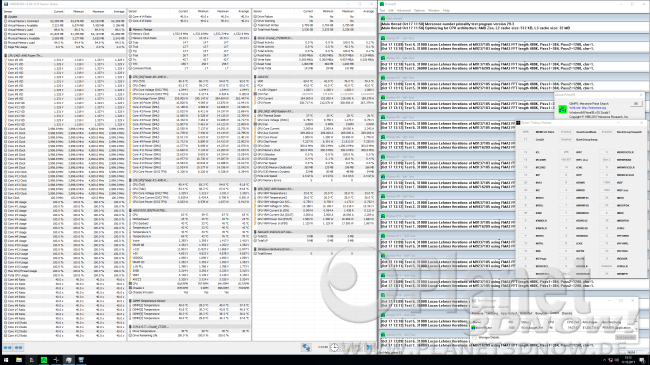This screenshot has height=365, width=650.
Task: Switch to the Leistung tab in Task Manager
Action: click(491, 313)
